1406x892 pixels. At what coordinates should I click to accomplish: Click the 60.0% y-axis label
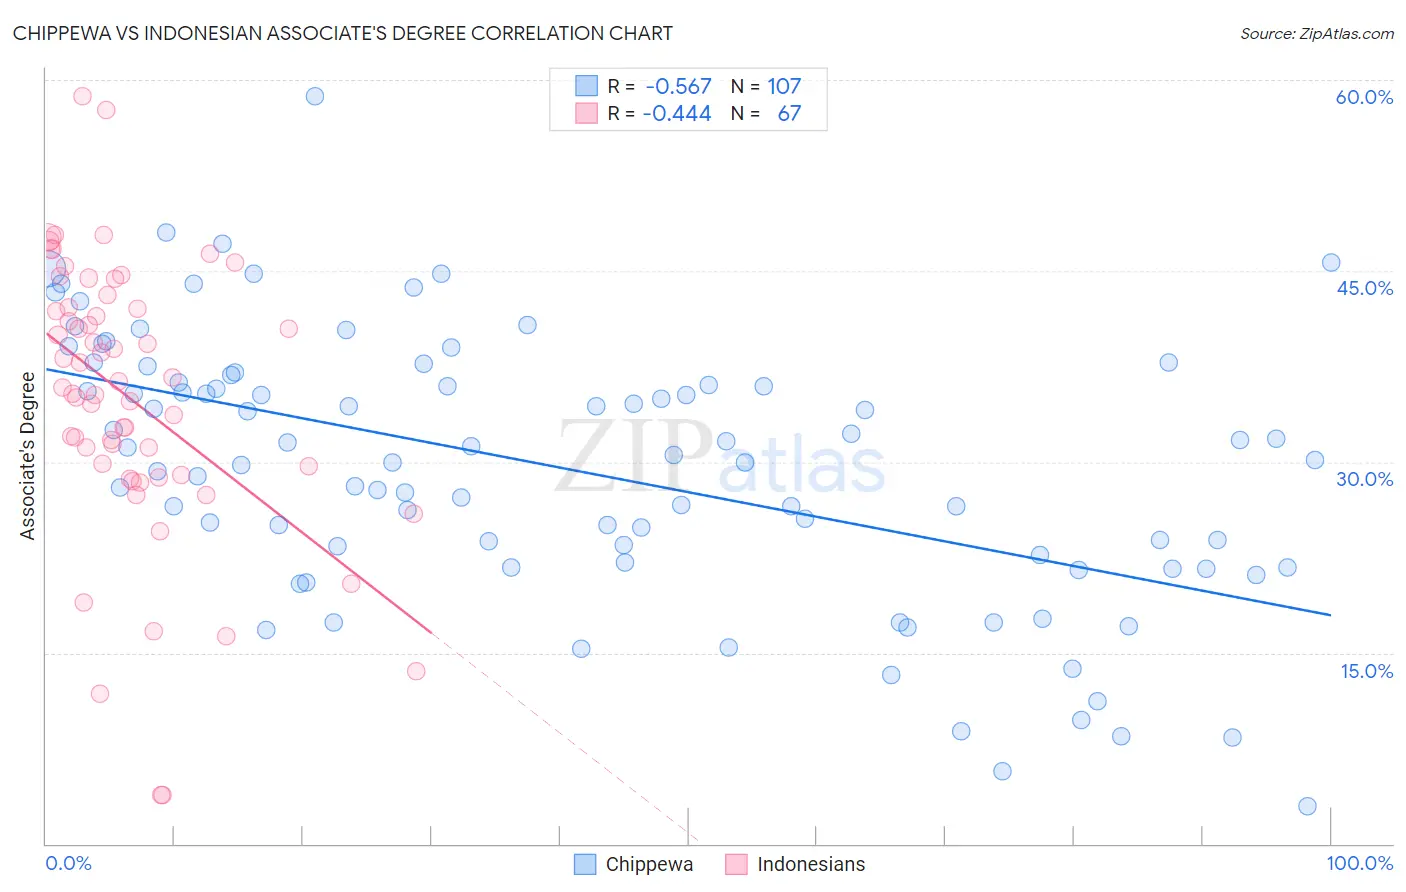(x=1364, y=97)
